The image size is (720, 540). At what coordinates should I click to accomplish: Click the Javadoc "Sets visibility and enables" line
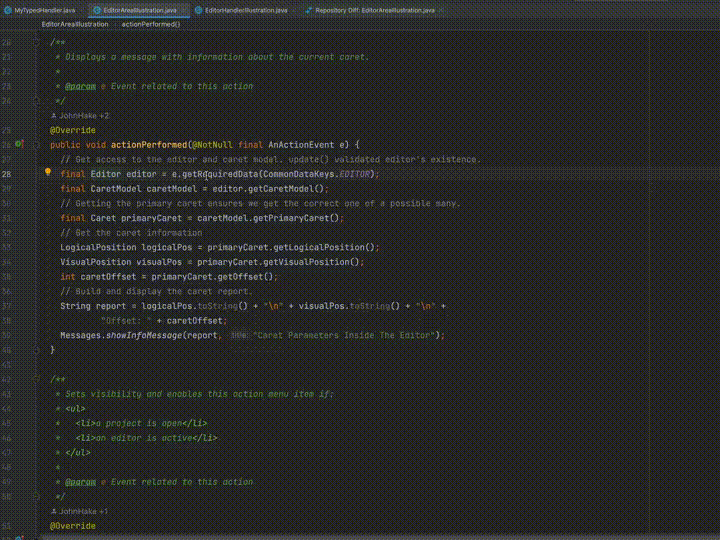point(195,394)
